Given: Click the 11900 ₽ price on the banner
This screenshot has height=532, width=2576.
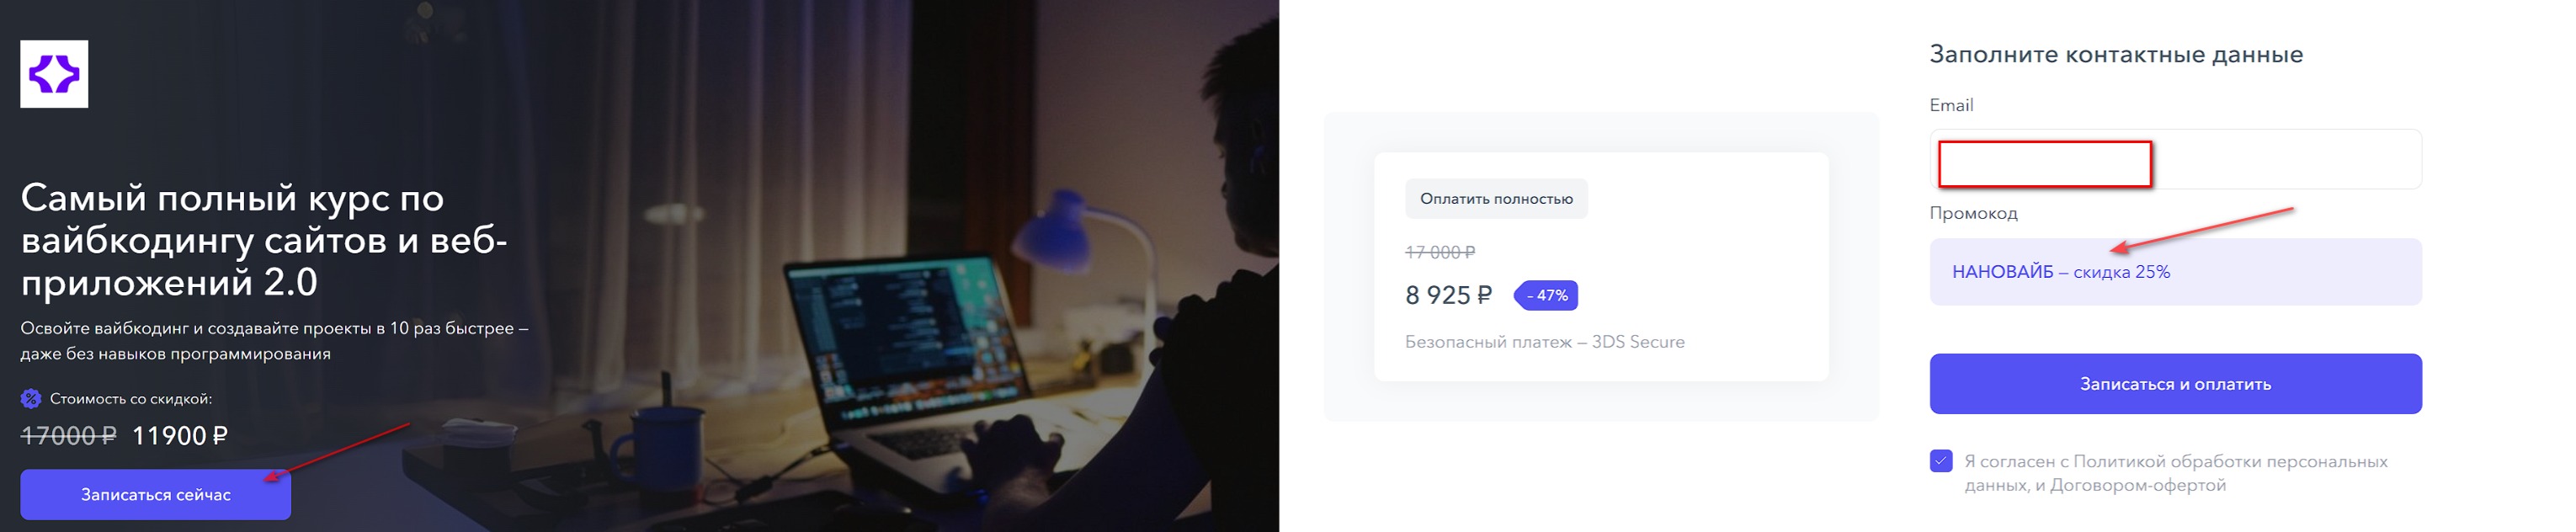Looking at the screenshot, I should tap(180, 436).
